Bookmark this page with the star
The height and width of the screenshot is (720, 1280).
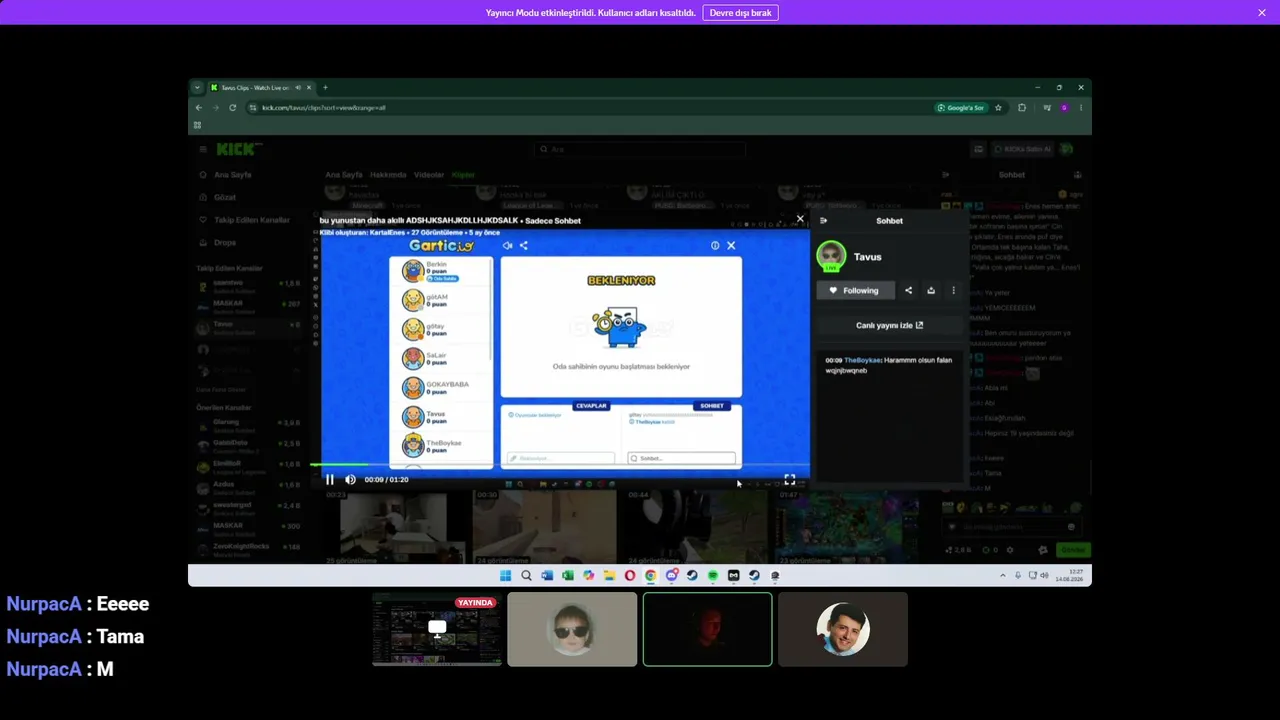(998, 108)
